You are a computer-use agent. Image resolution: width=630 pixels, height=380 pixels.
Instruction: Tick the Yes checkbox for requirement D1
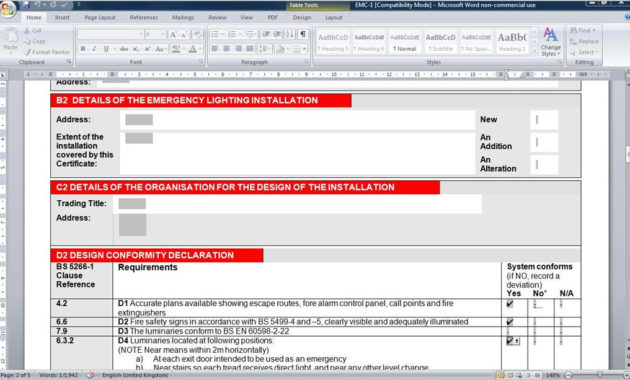pos(510,304)
